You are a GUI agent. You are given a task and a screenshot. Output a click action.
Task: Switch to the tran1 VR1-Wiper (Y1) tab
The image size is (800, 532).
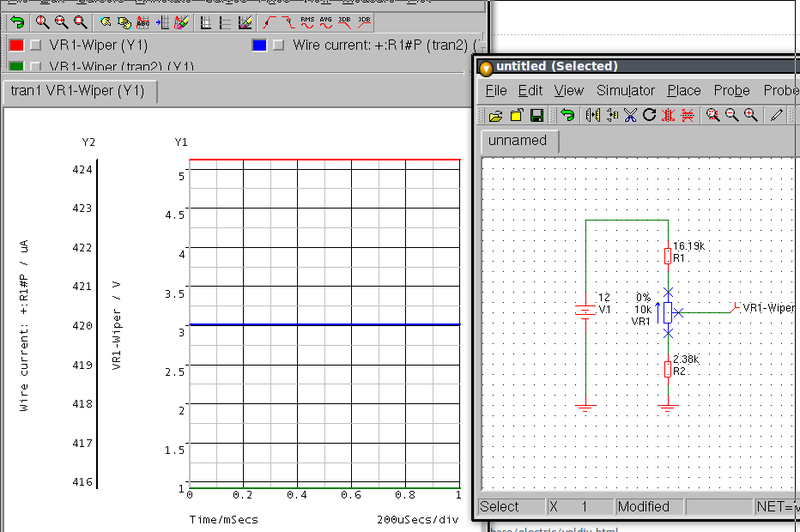coord(78,91)
